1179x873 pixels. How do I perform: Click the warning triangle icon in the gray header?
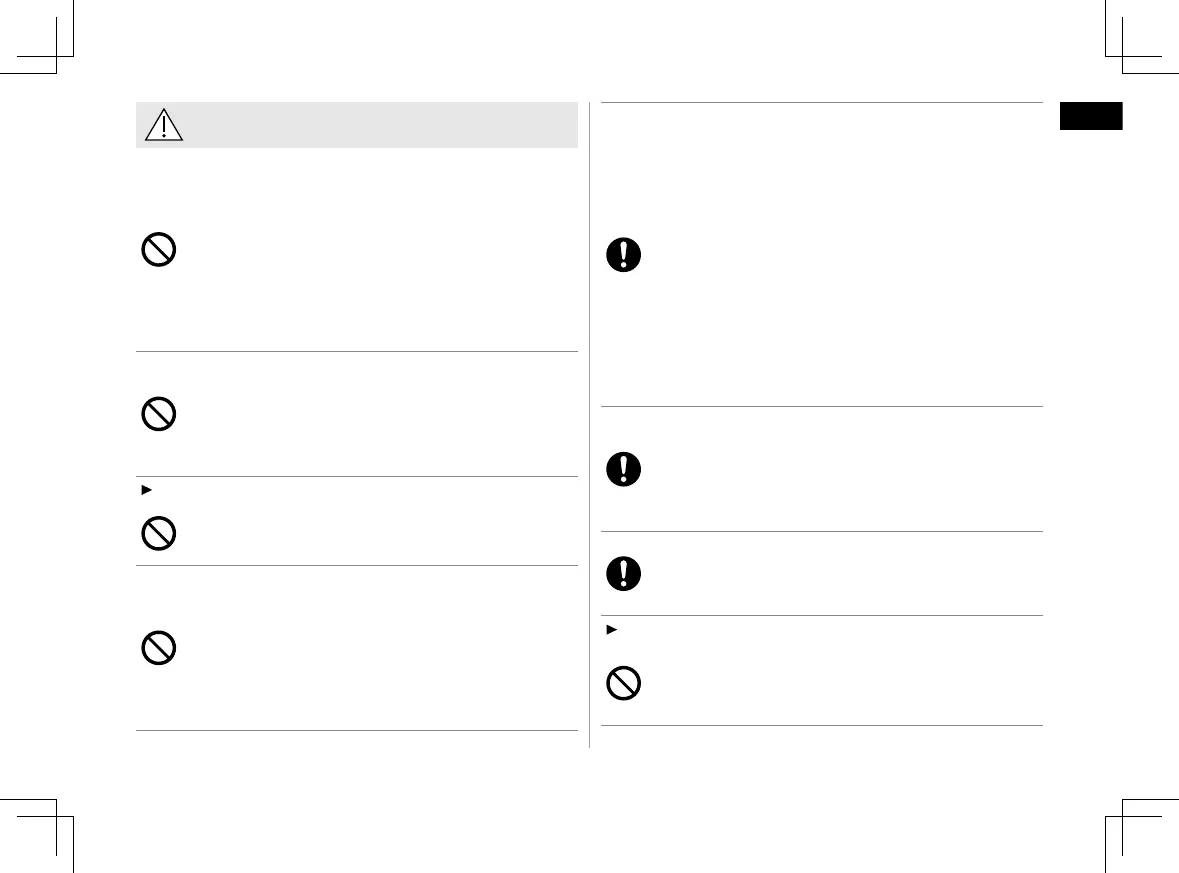coord(162,125)
